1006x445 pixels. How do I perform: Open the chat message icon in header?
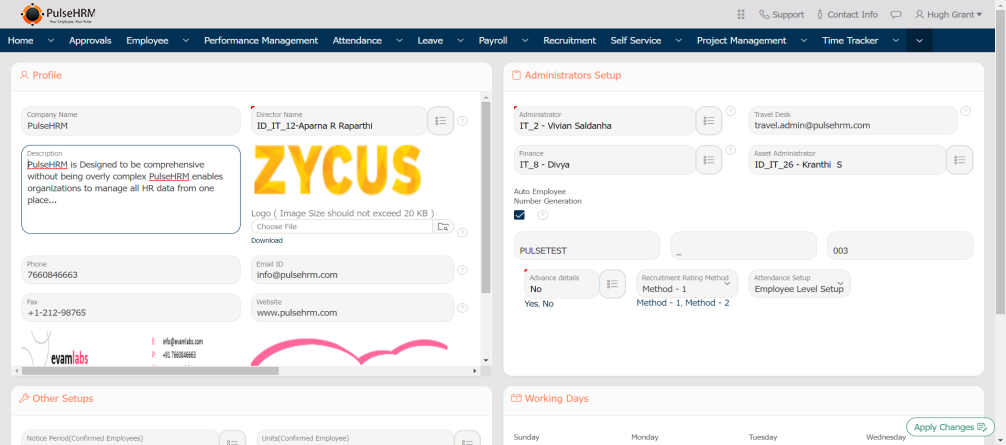(896, 14)
